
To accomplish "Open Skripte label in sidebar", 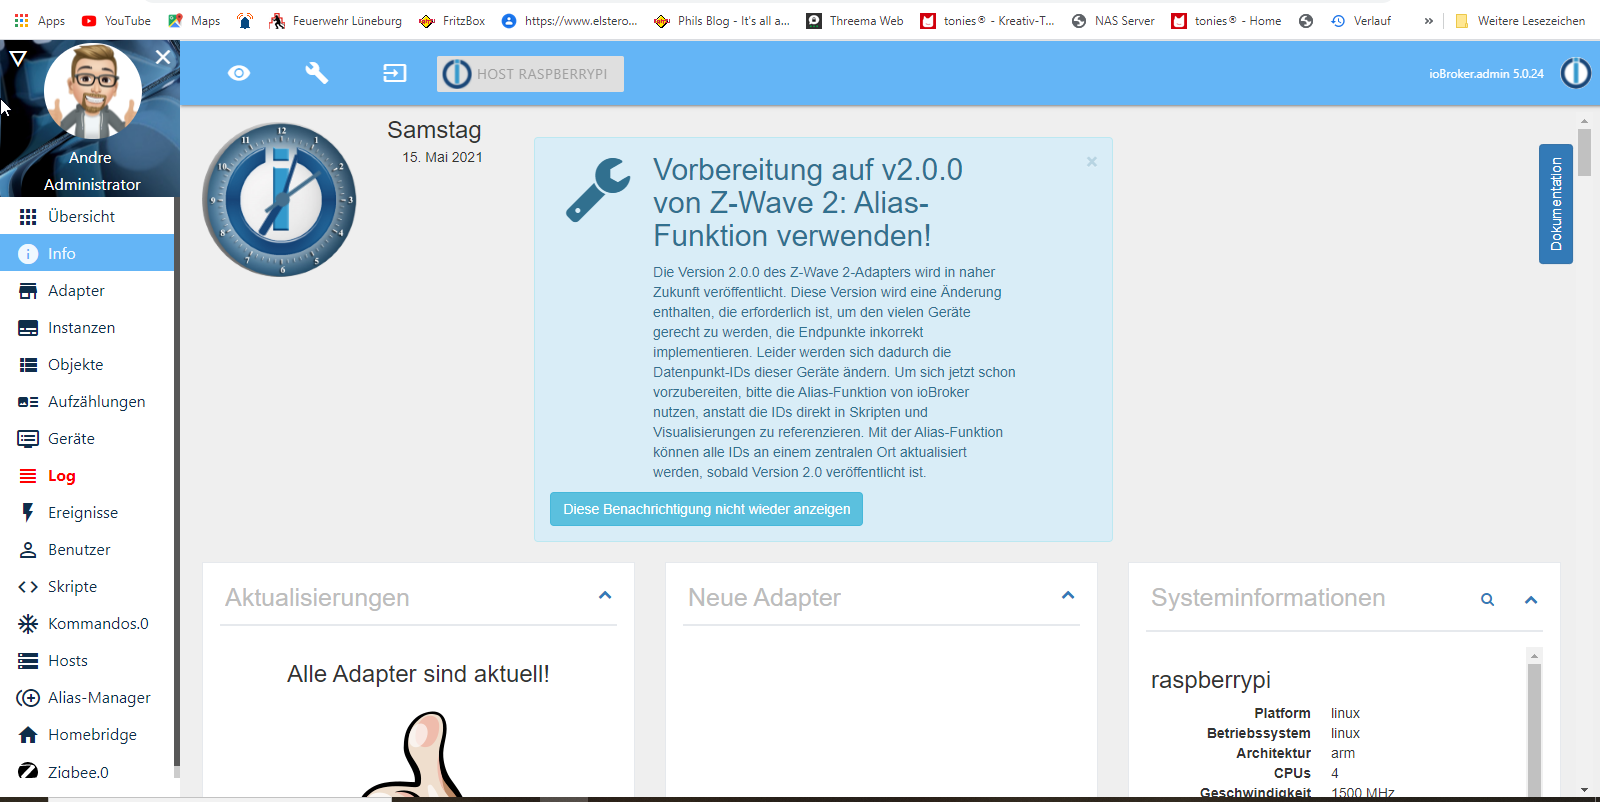I will click(72, 586).
